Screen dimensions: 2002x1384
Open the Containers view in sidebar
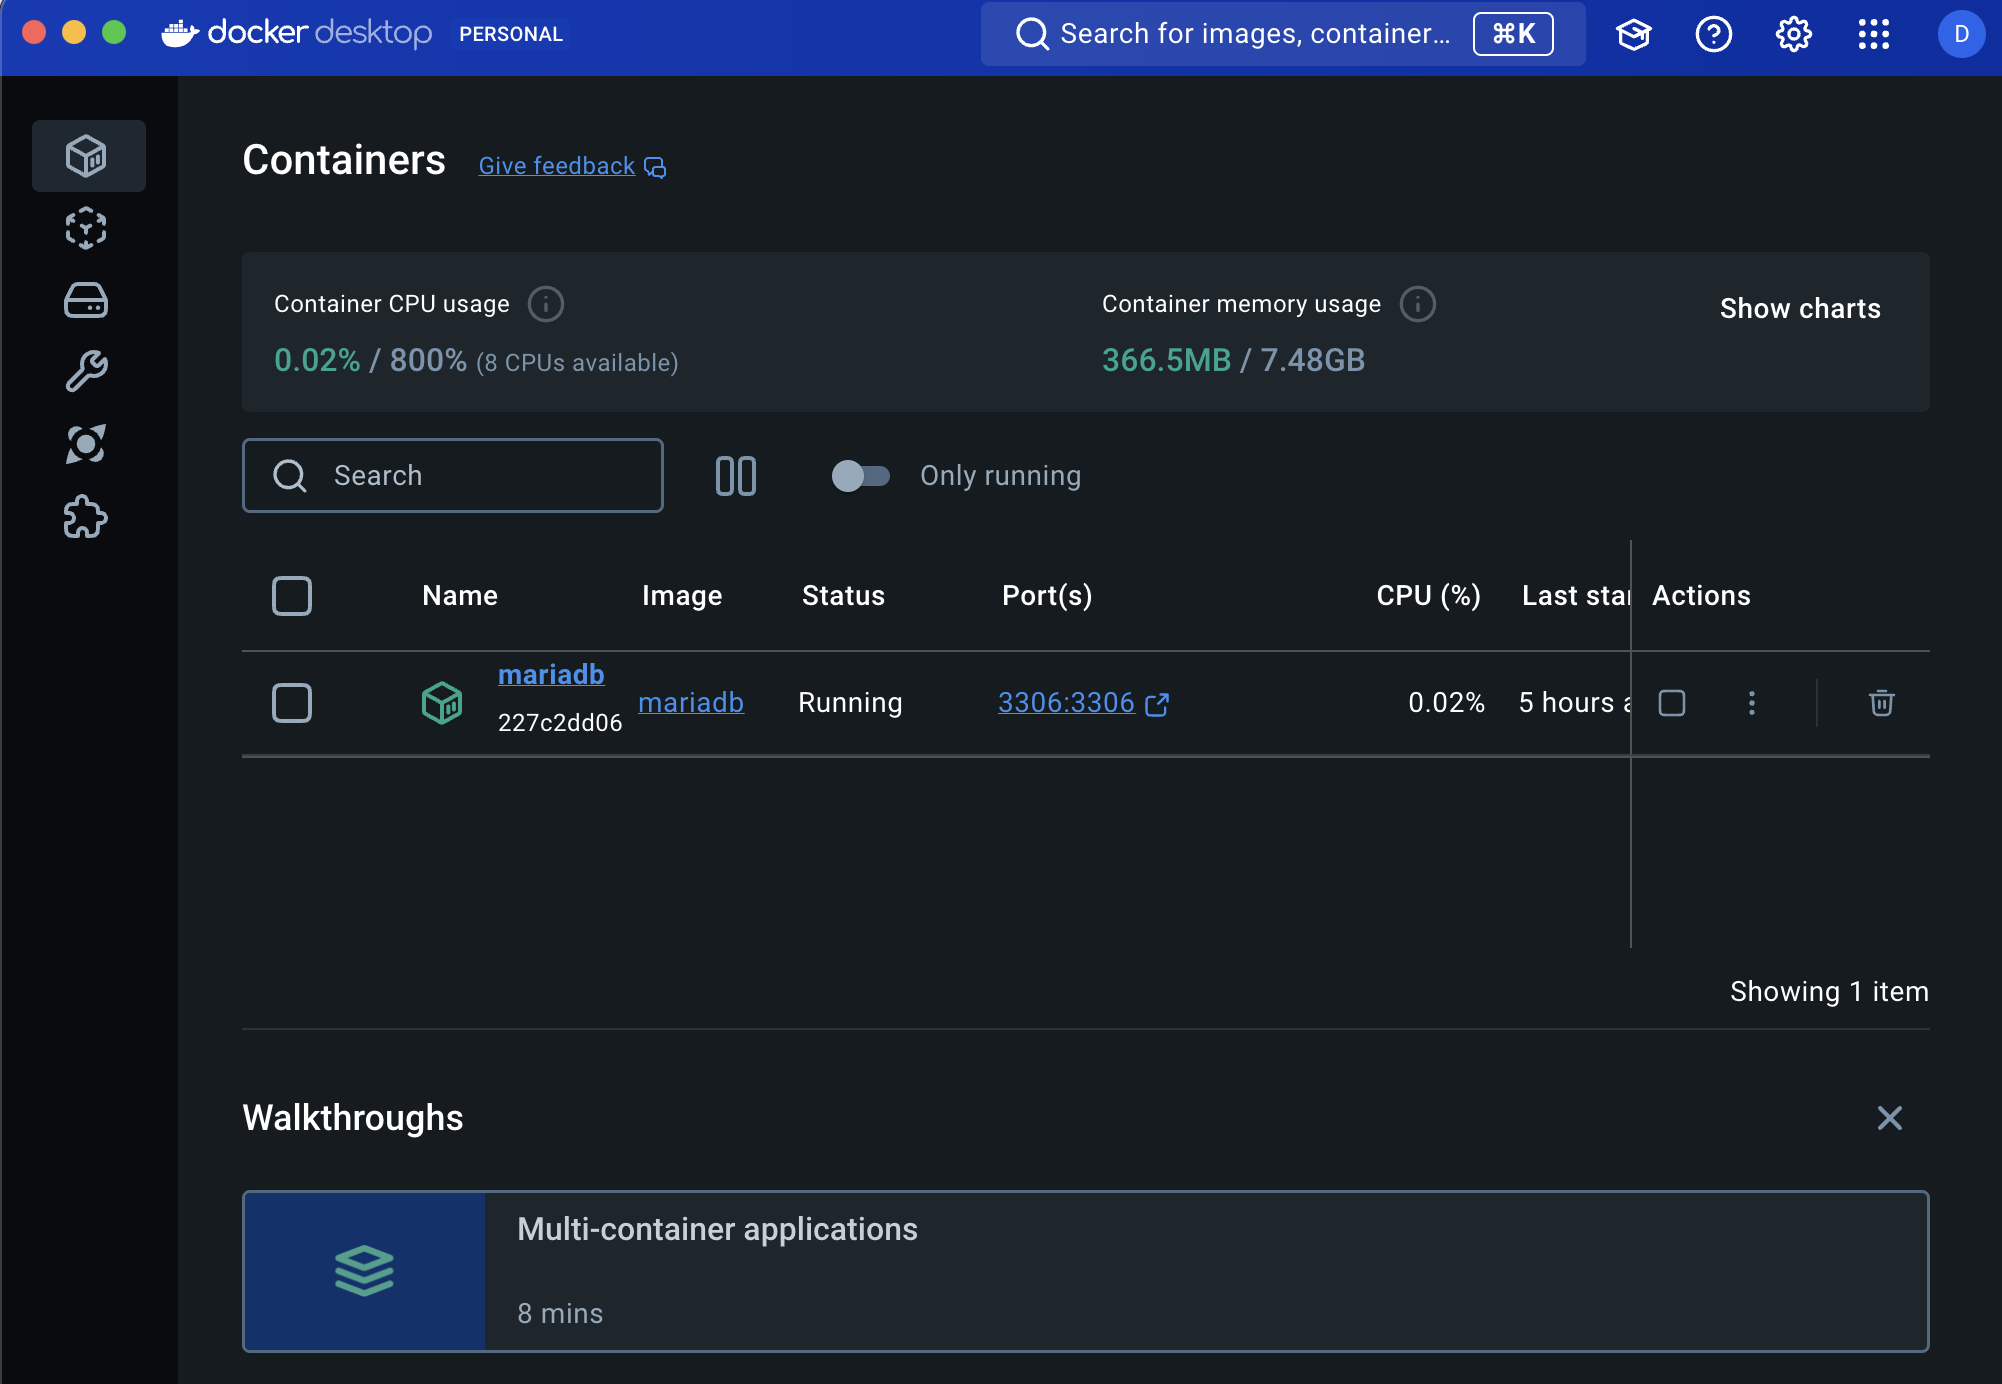click(x=87, y=156)
